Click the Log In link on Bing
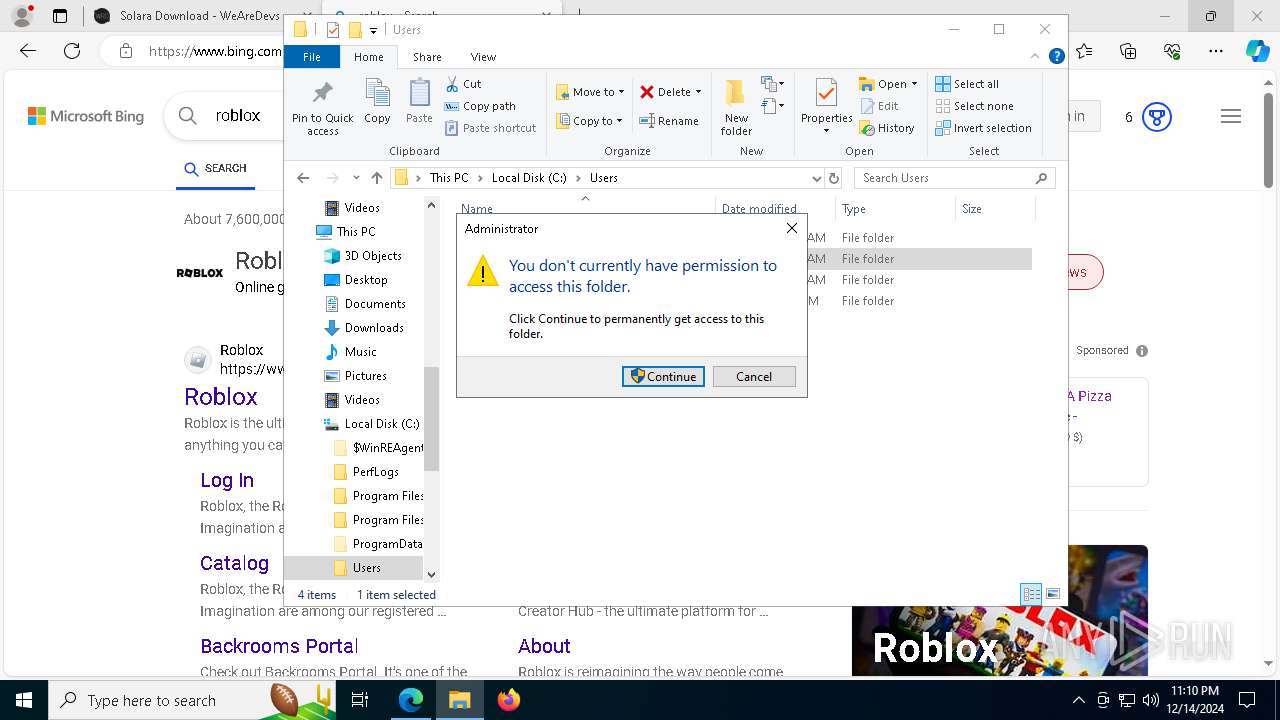 [227, 480]
